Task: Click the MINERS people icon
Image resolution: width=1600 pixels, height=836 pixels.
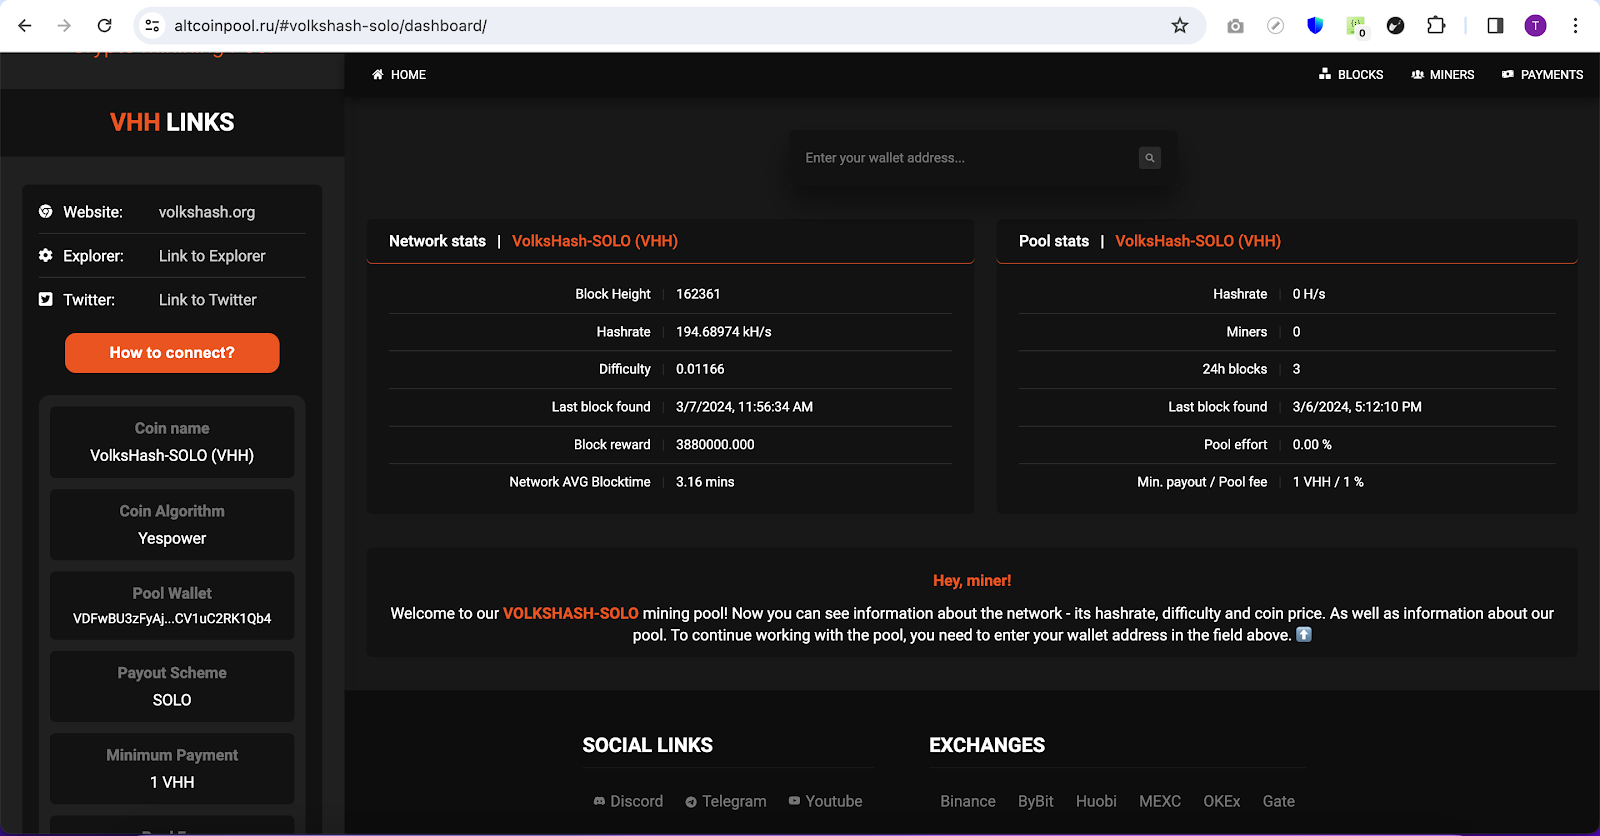Action: point(1417,75)
